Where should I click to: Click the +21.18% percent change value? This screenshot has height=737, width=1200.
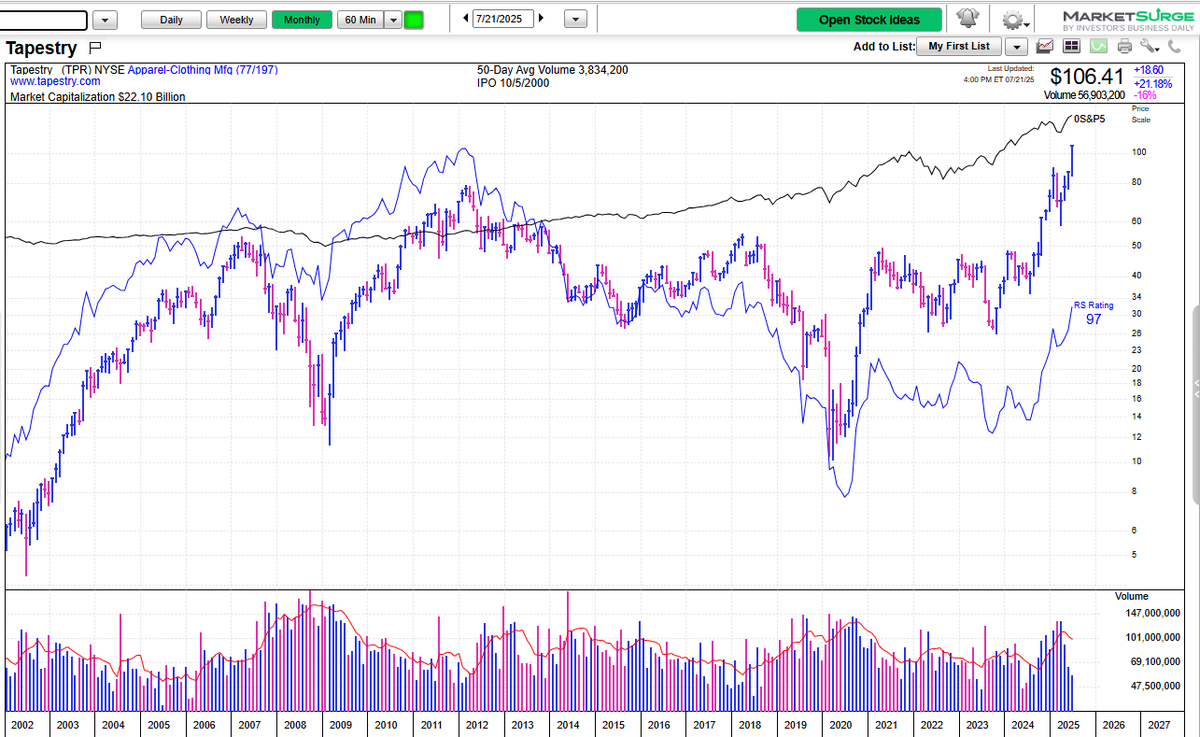[x=1153, y=83]
